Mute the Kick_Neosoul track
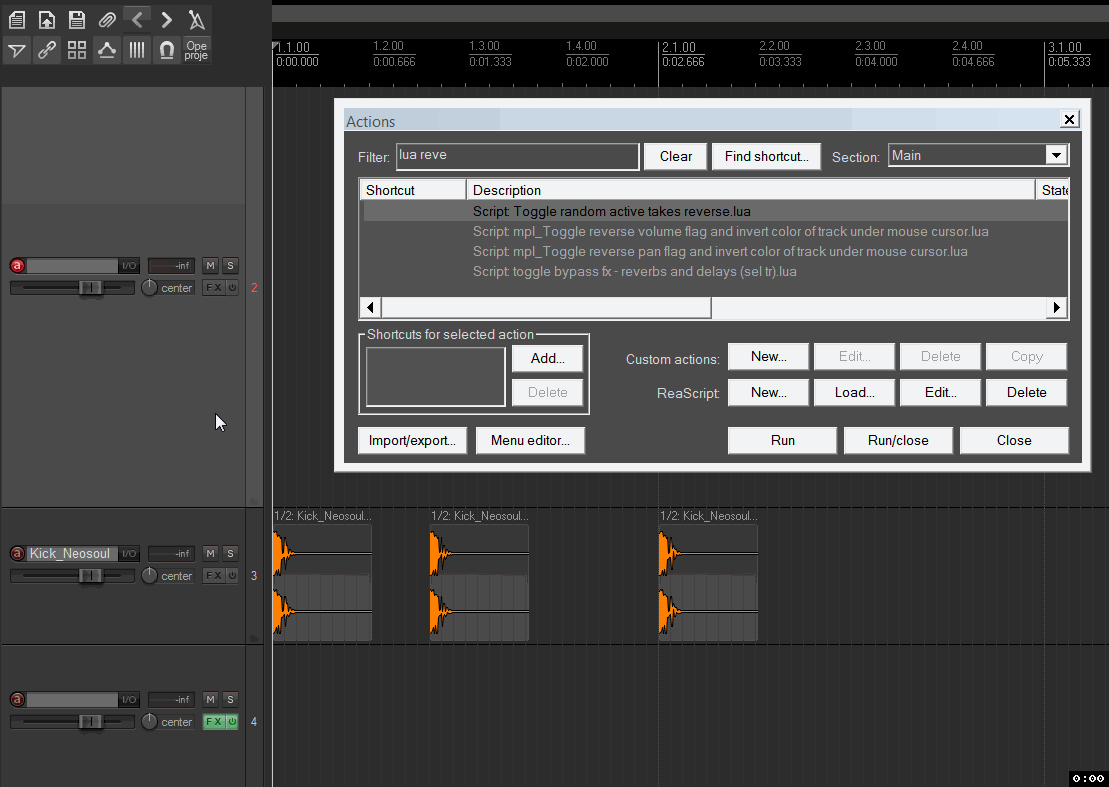 [210, 554]
